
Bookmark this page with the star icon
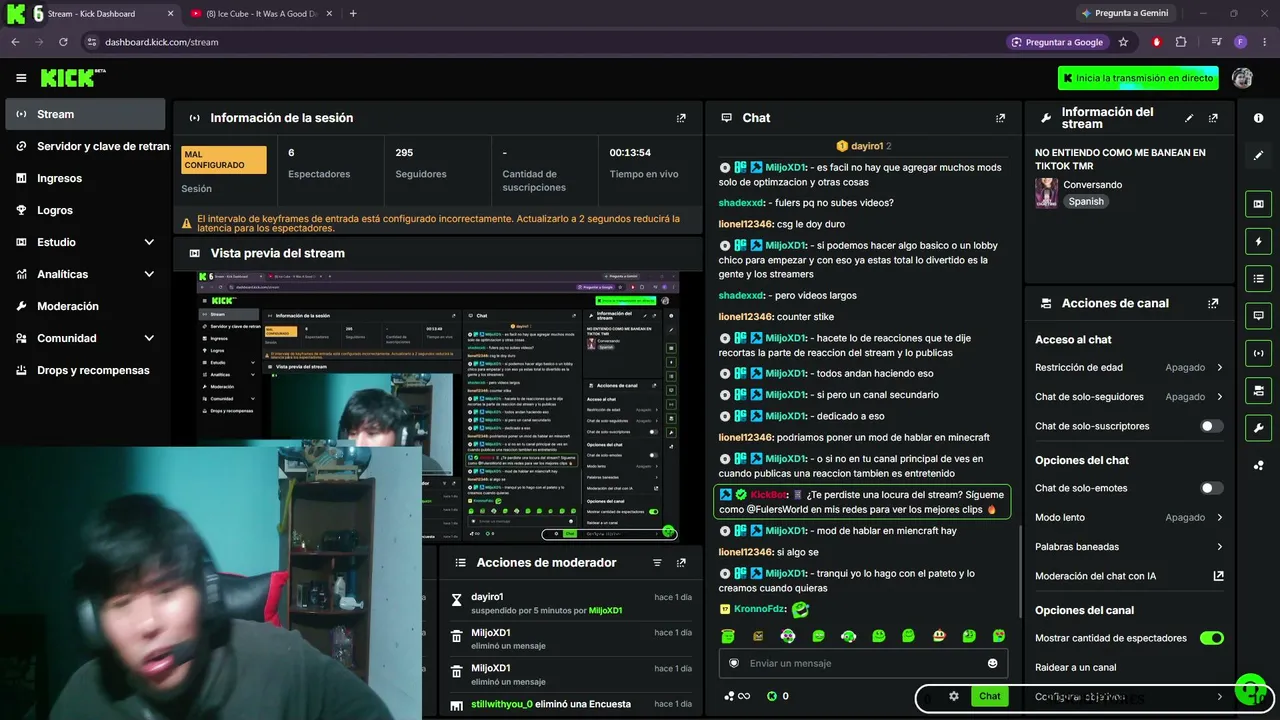tap(1123, 42)
